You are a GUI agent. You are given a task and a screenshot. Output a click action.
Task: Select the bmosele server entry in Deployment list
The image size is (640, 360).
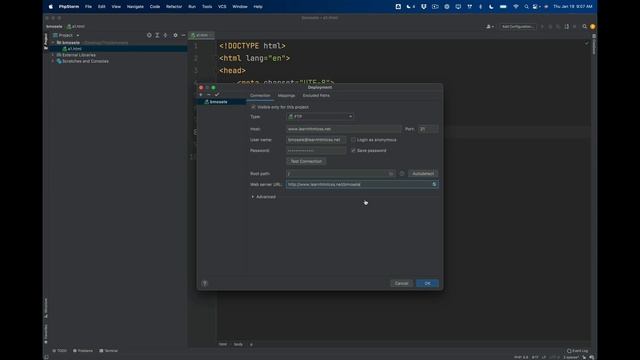221,102
